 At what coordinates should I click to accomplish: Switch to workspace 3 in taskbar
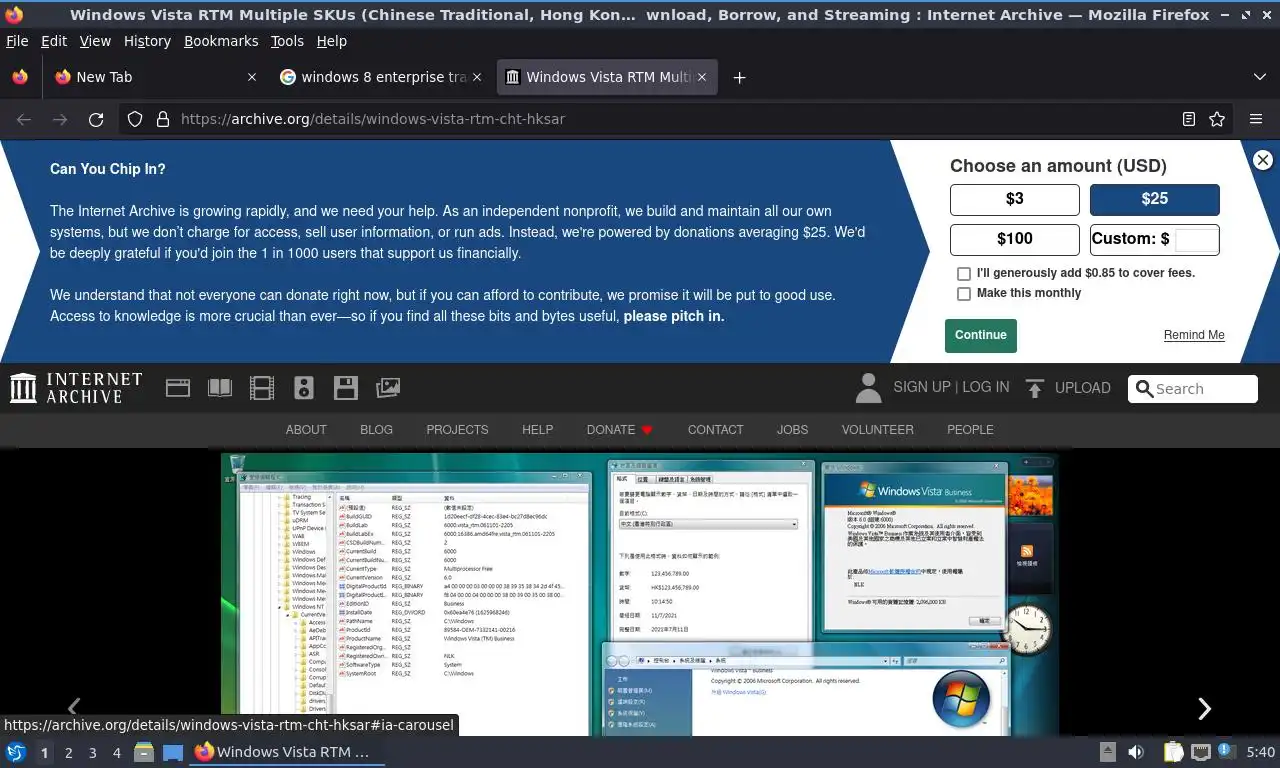(92, 752)
